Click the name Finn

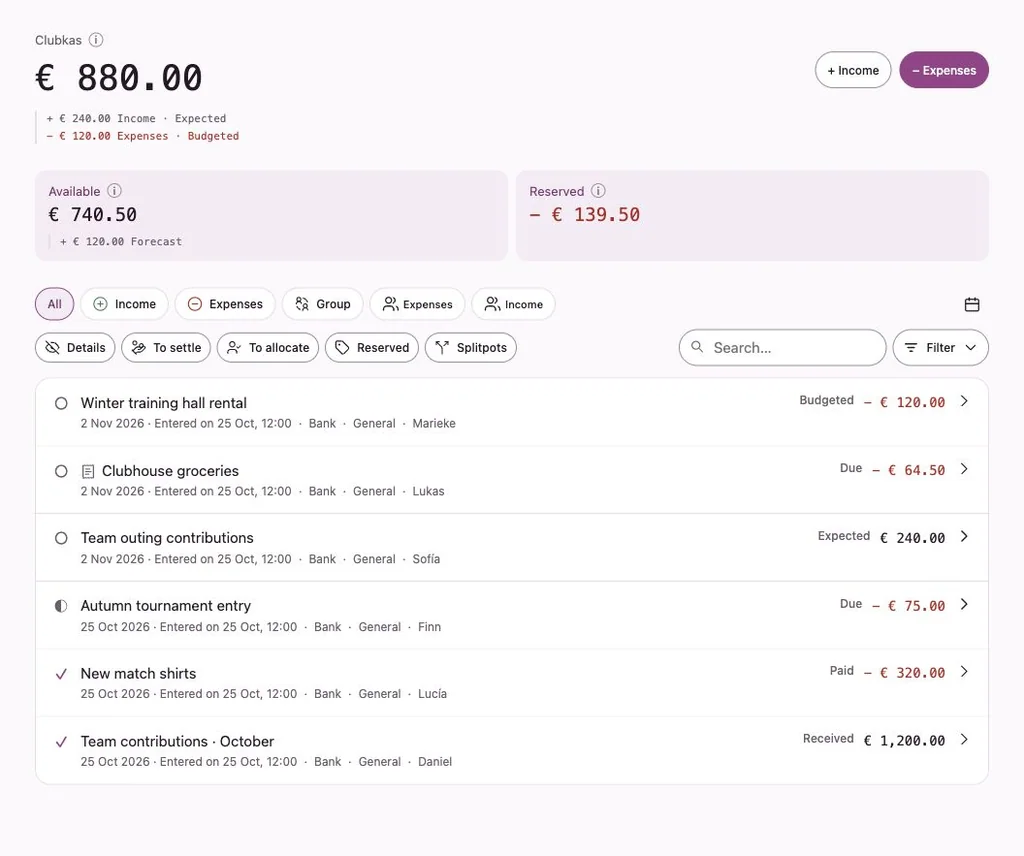(x=430, y=627)
